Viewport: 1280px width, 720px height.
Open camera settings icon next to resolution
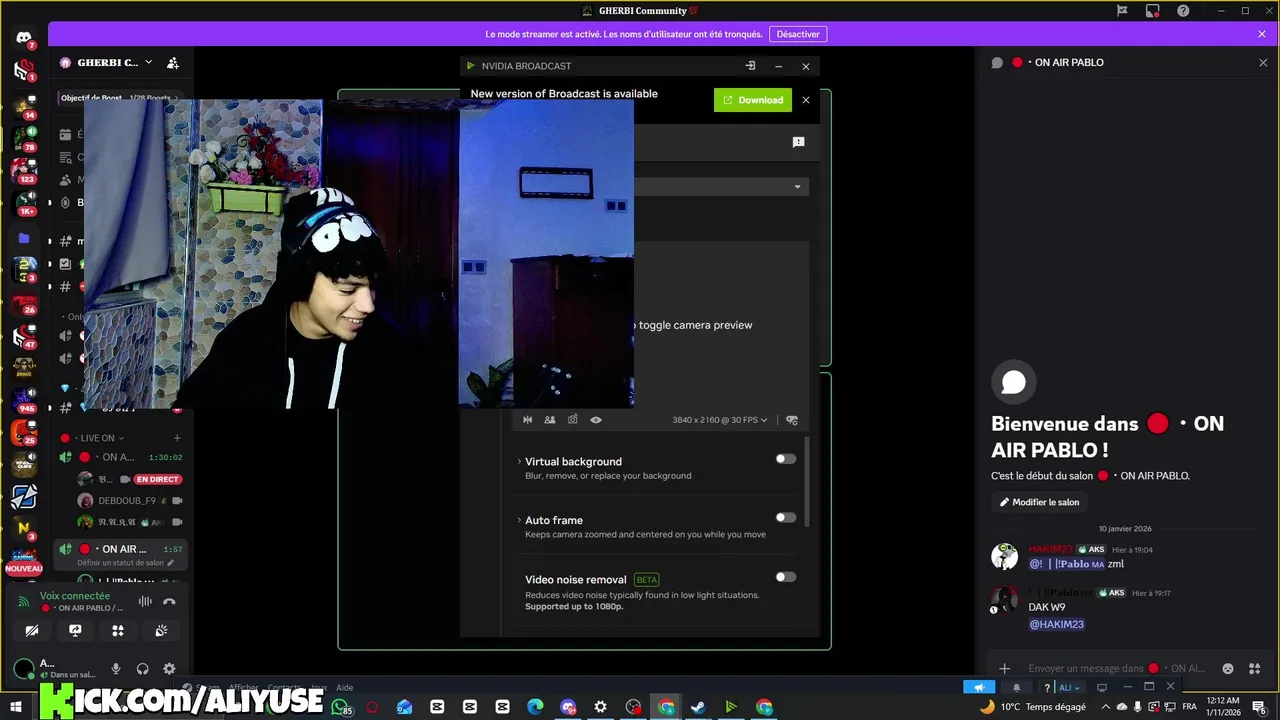click(x=792, y=420)
